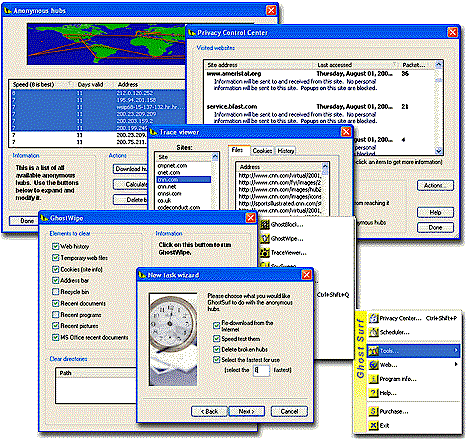Viewport: 466px width, 439px height.
Task: Click Actions button in Privacy Control Center
Action: [x=435, y=185]
